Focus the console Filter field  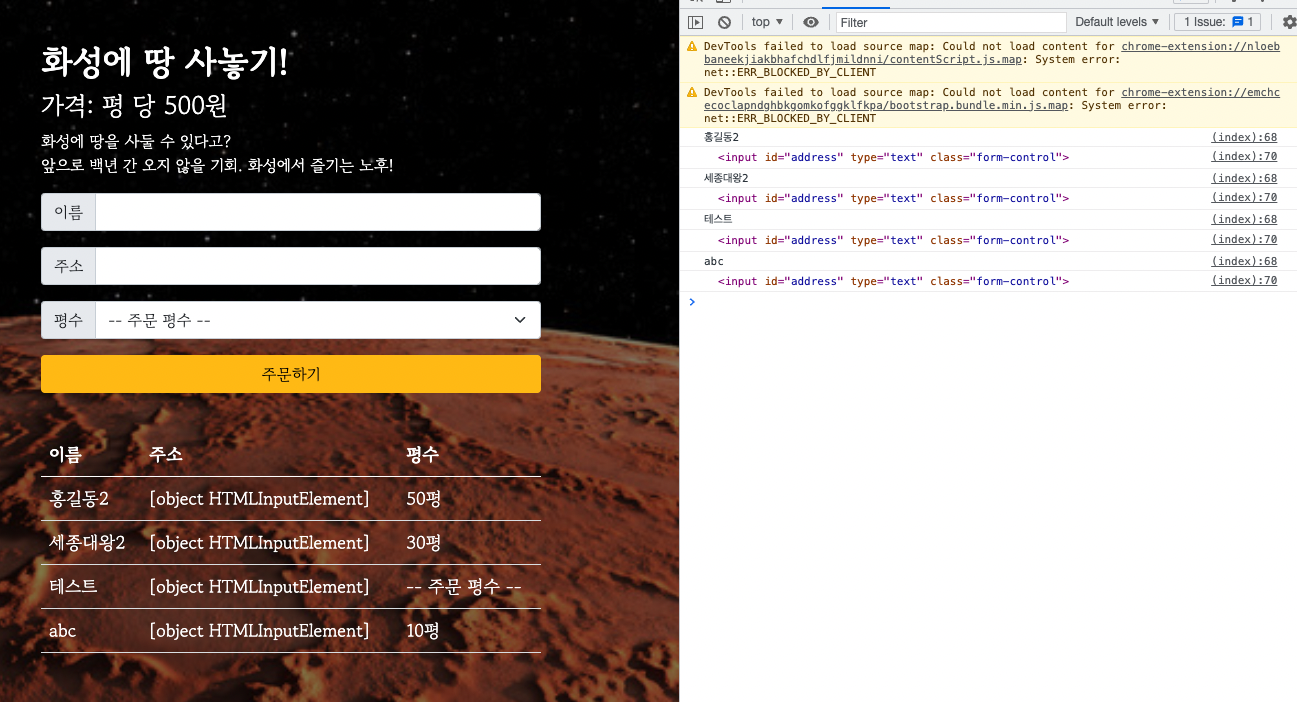click(x=951, y=22)
